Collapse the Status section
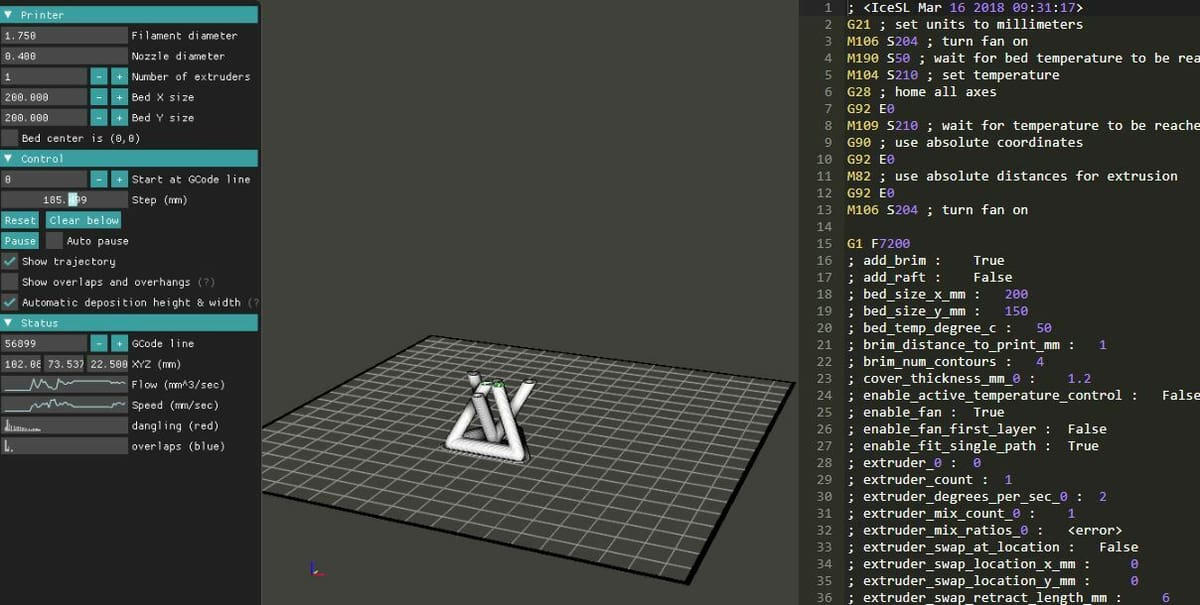The height and width of the screenshot is (605, 1200). click(x=9, y=323)
